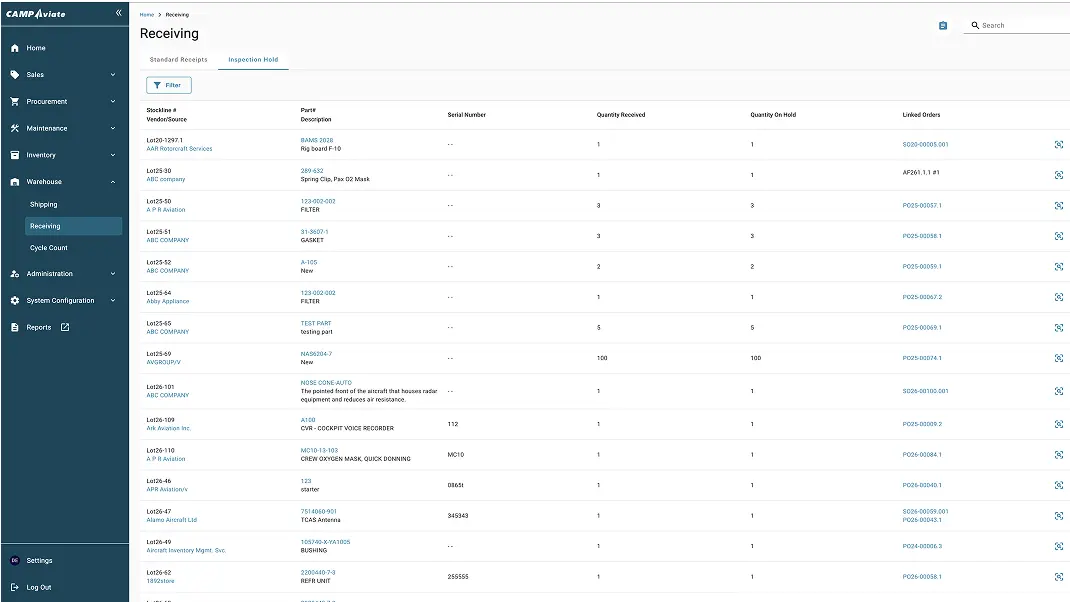Open Cycle Count in the sidebar
The width and height of the screenshot is (1070, 602).
(x=48, y=248)
